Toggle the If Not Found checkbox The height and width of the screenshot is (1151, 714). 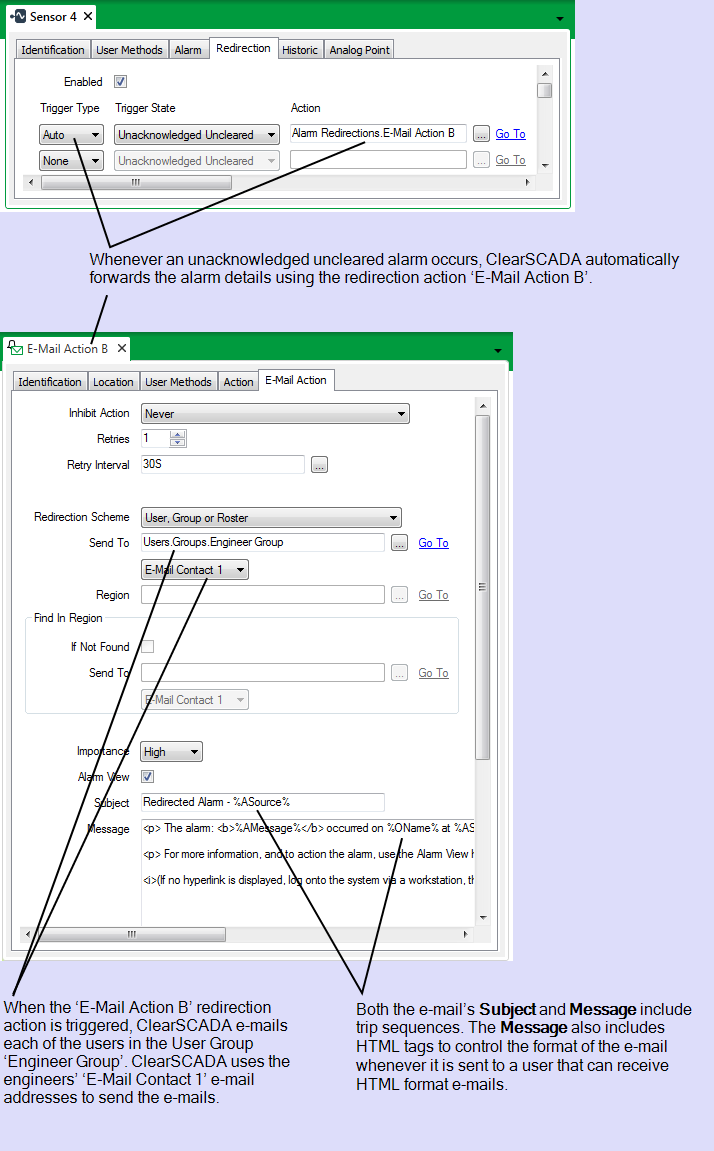tap(147, 647)
